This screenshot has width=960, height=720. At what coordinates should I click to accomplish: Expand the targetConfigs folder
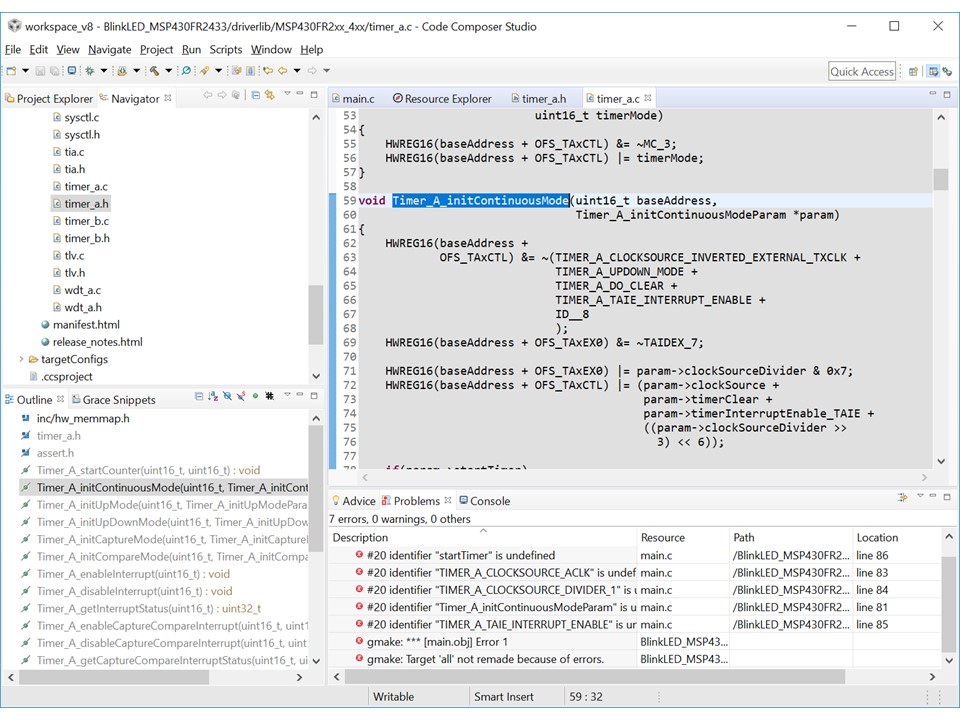[x=22, y=359]
